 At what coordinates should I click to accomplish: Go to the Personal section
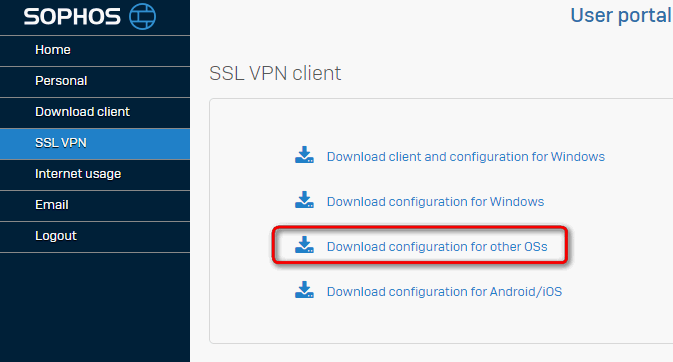click(95, 82)
